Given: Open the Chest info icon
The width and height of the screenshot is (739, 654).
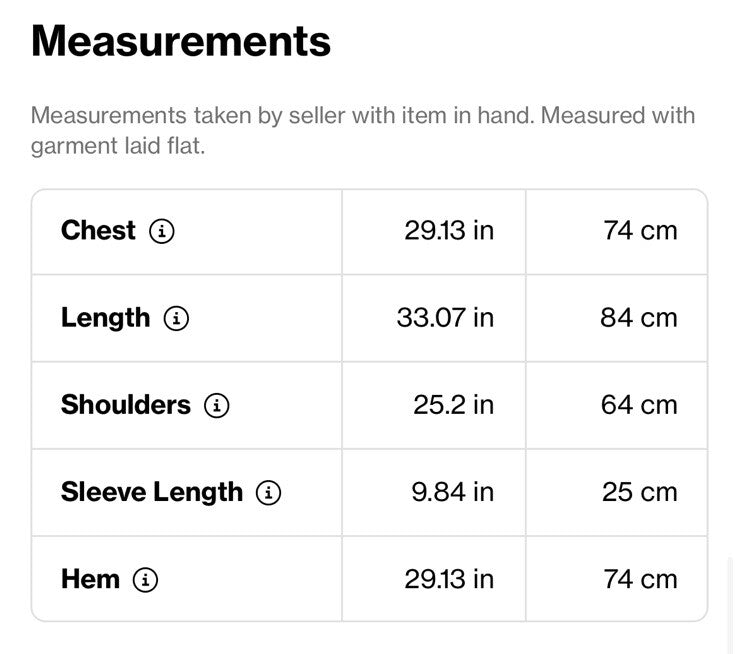Looking at the screenshot, I should click(x=162, y=231).
